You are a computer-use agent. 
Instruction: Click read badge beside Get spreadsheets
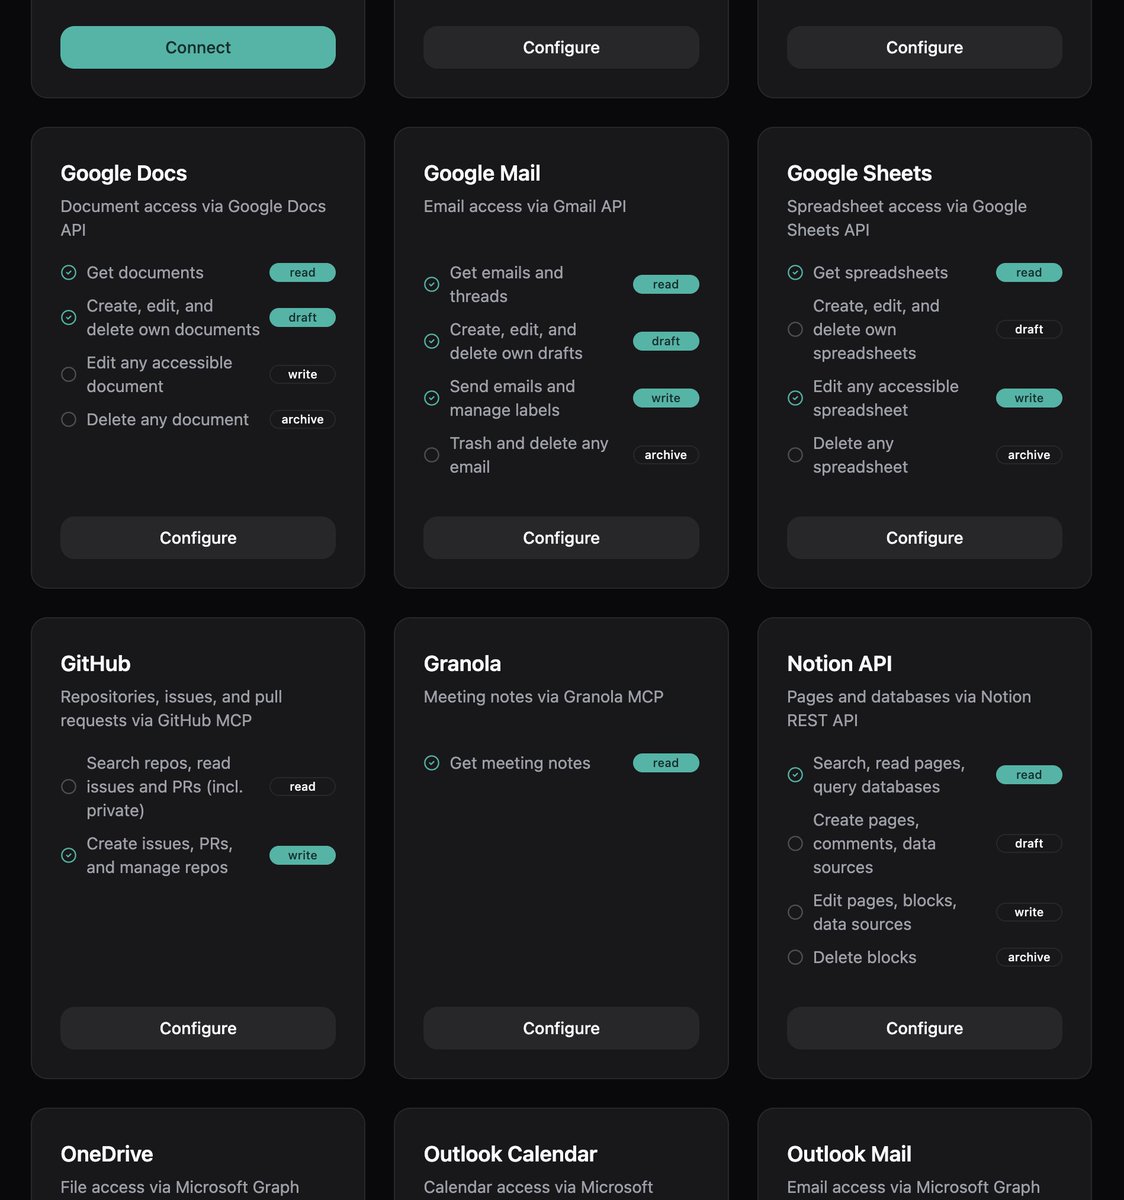pos(1029,273)
